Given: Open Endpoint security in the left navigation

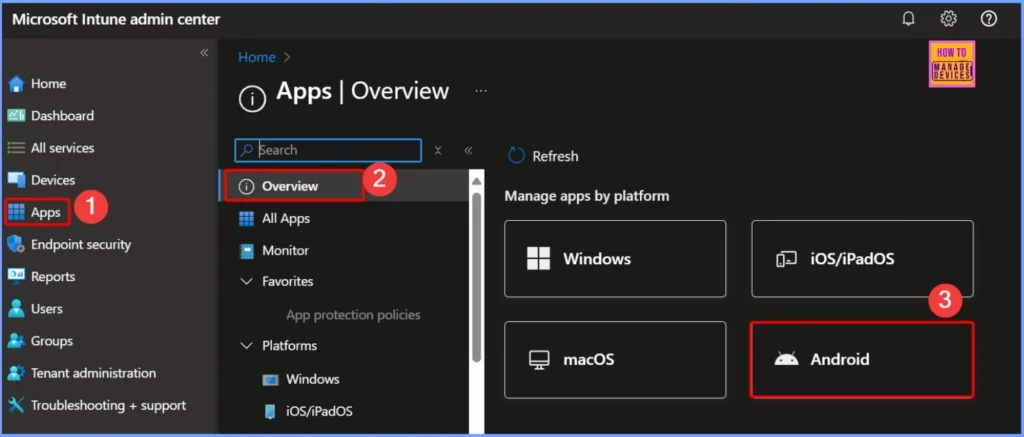Looking at the screenshot, I should click(x=81, y=244).
